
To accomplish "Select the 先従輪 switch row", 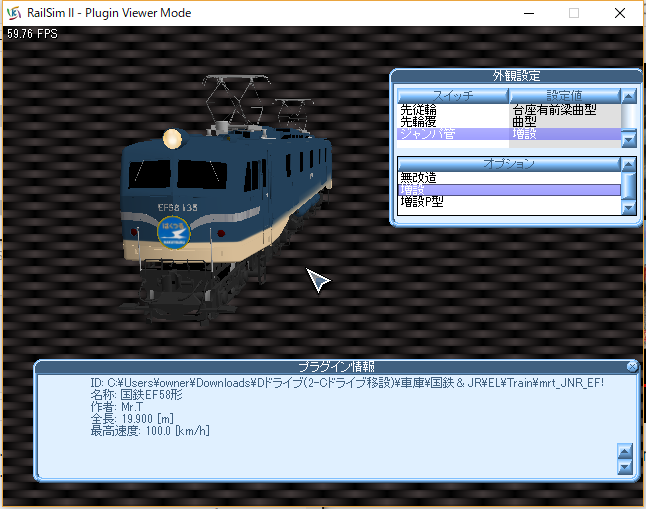I will click(453, 110).
